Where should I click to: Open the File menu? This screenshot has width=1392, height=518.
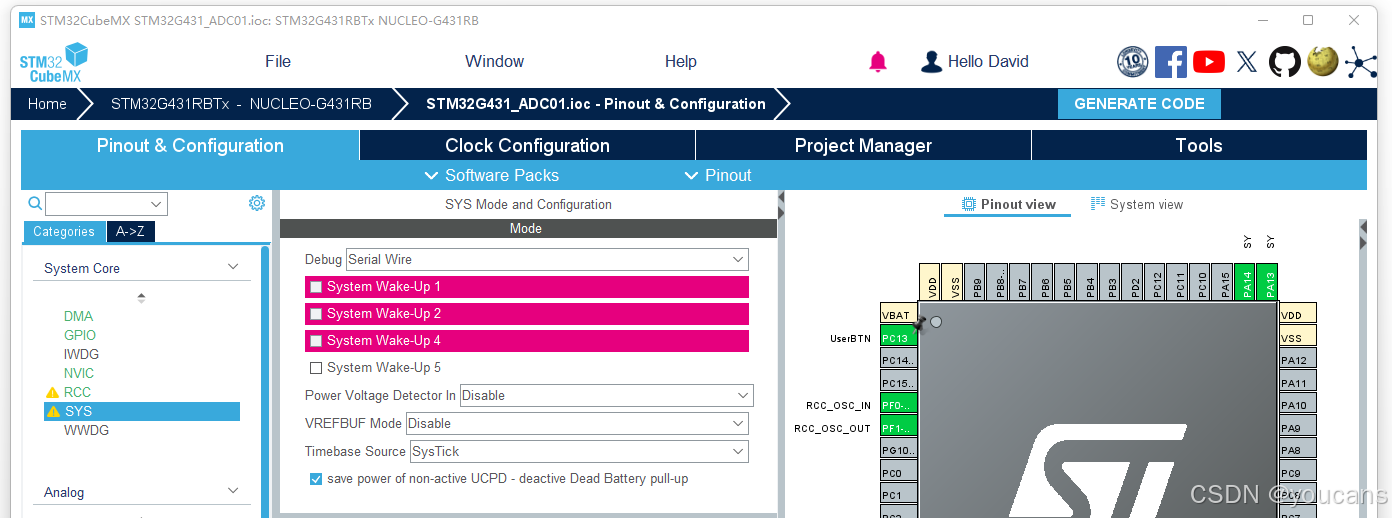pos(278,62)
